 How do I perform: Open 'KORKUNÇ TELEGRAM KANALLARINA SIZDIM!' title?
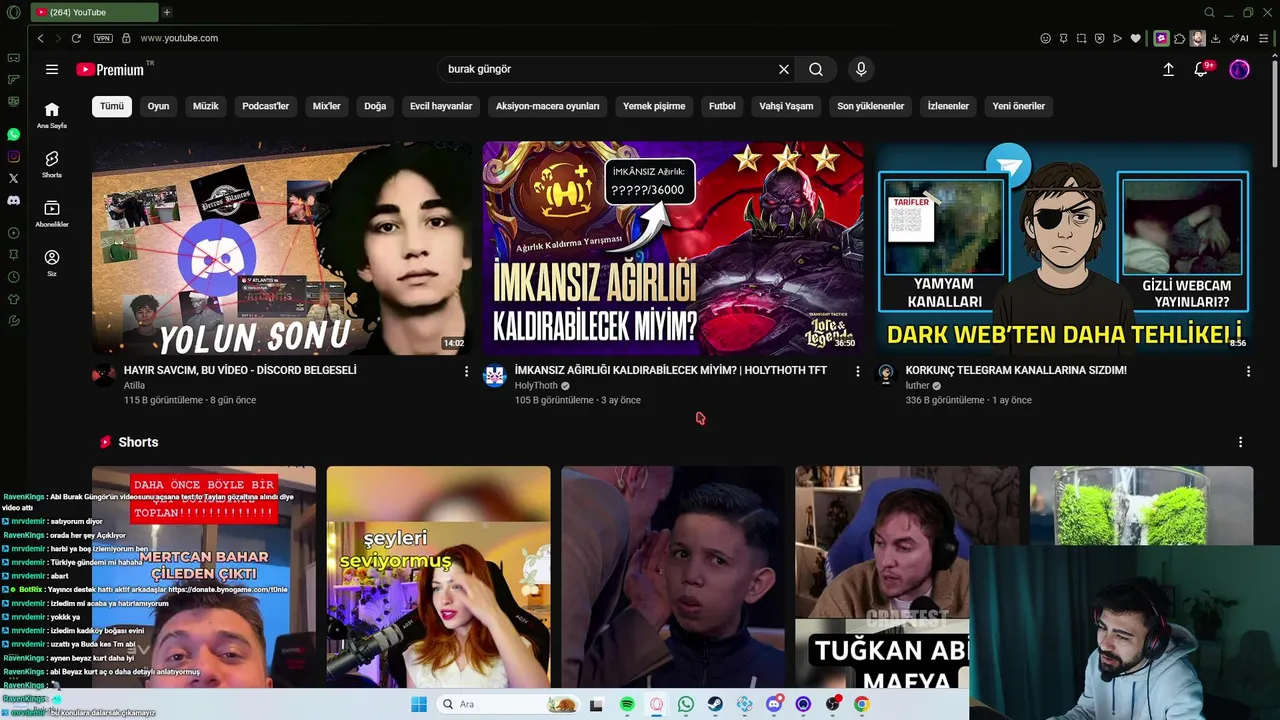coord(1016,370)
